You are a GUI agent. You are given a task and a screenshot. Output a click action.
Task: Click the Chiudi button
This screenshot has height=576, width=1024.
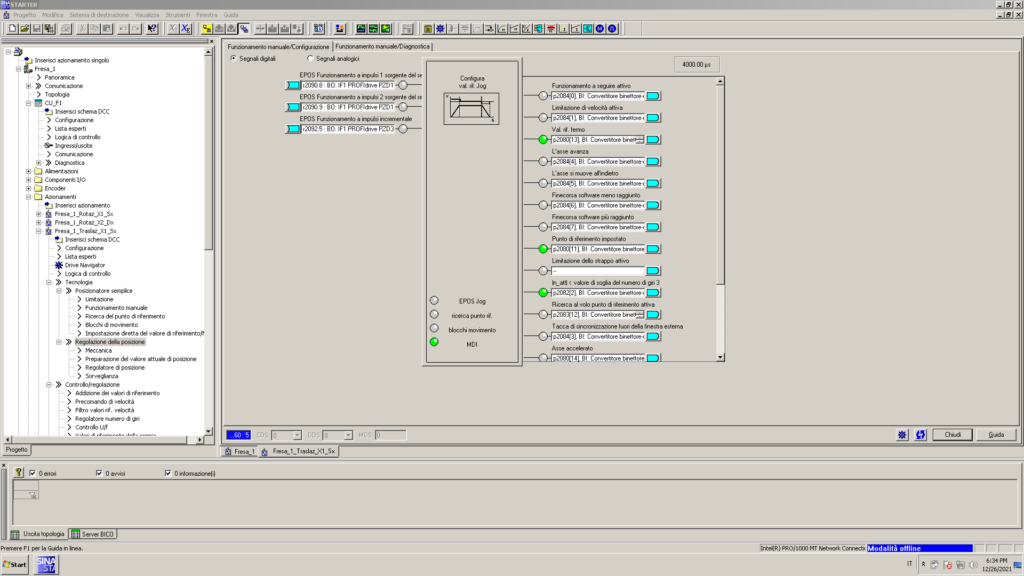point(952,435)
